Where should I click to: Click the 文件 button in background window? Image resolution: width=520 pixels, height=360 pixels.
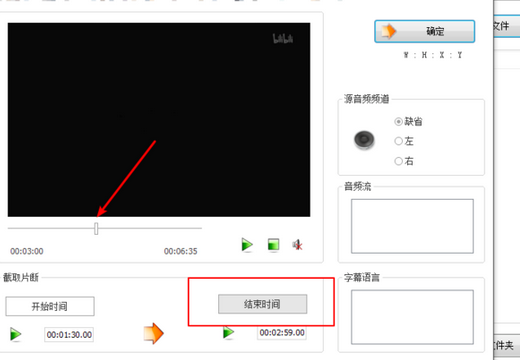coord(507,26)
